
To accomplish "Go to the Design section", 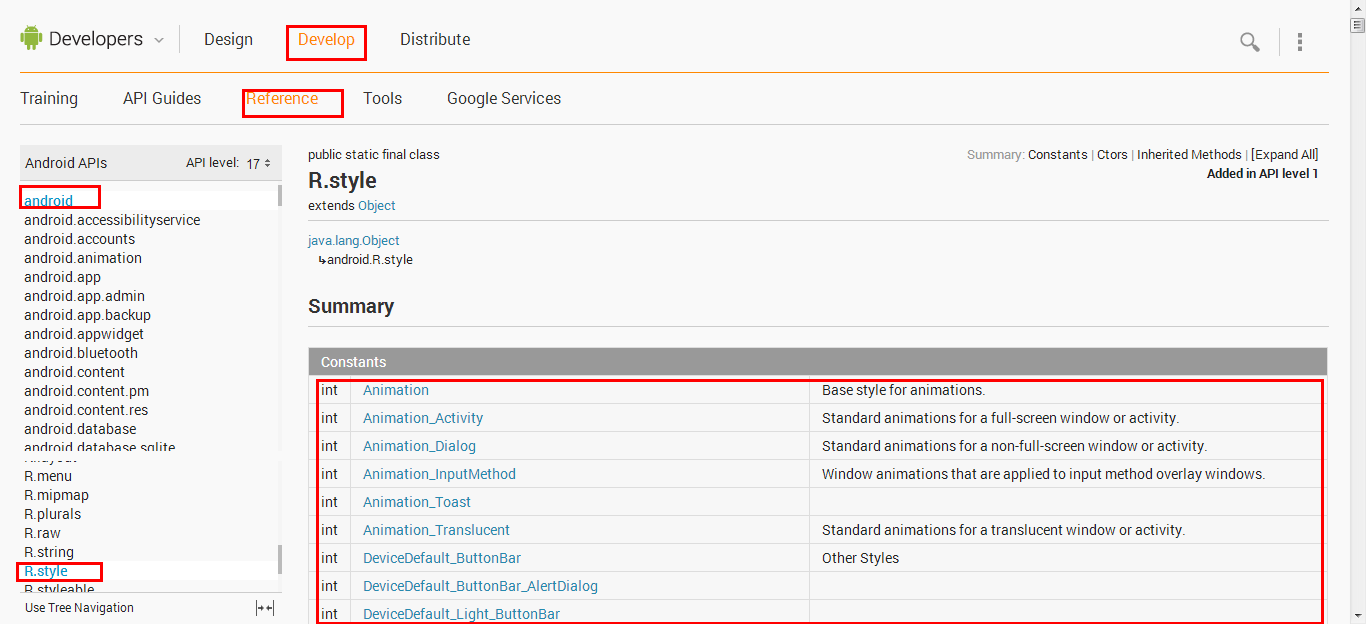I will [x=228, y=40].
